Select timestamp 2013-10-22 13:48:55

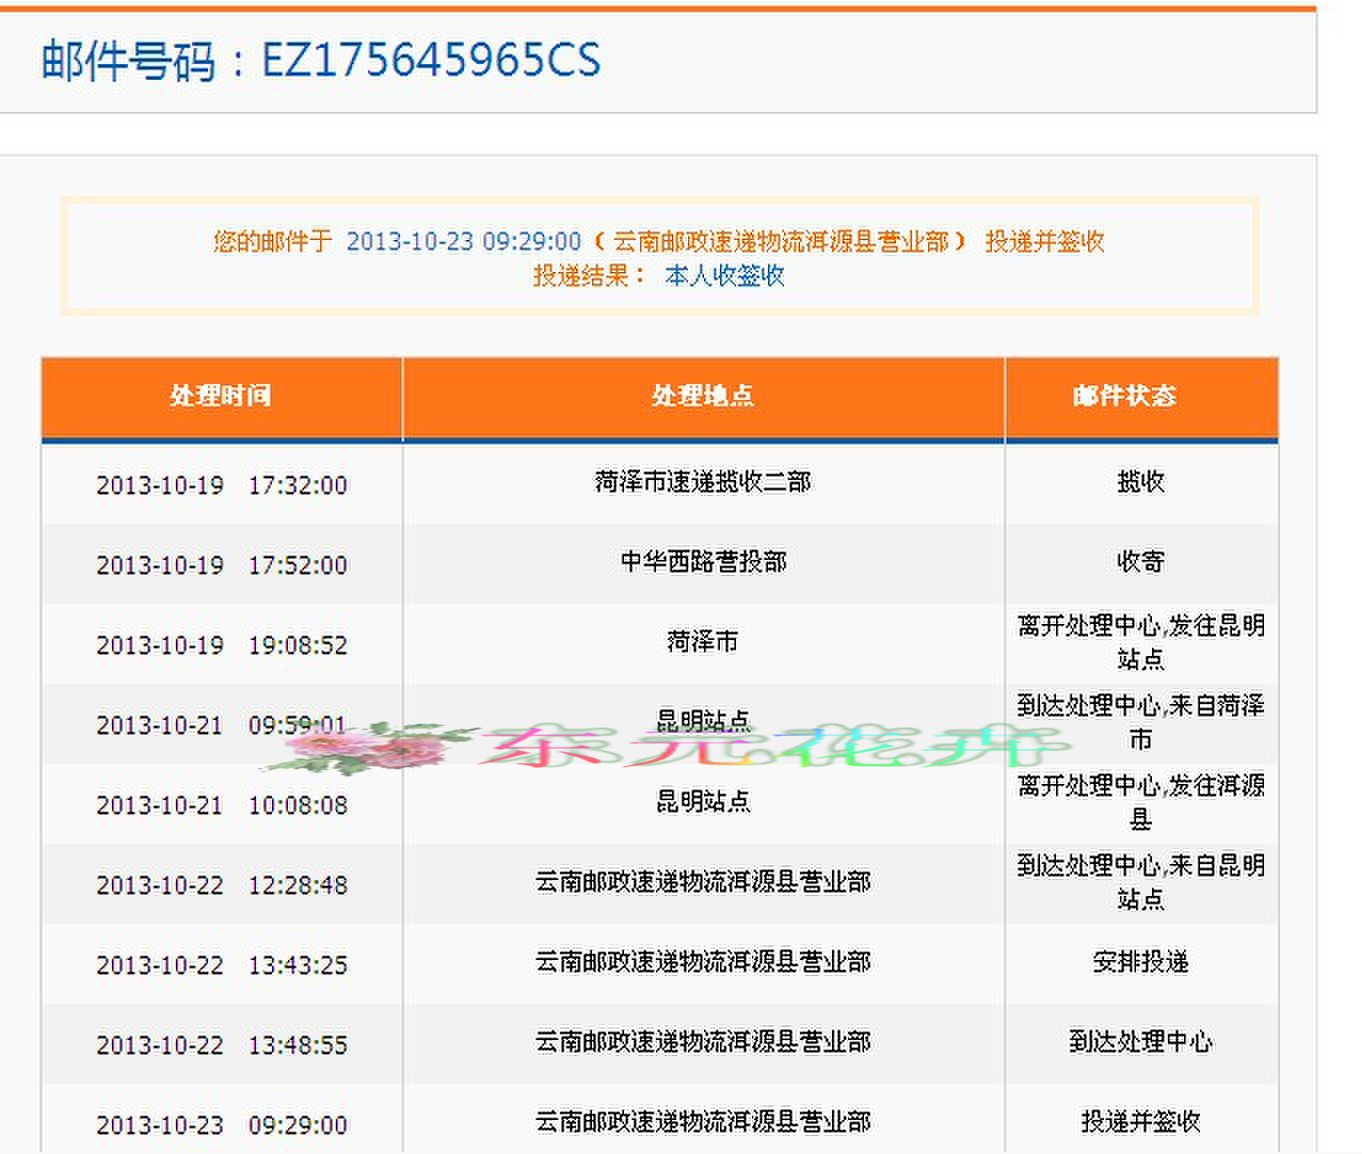tap(221, 1045)
